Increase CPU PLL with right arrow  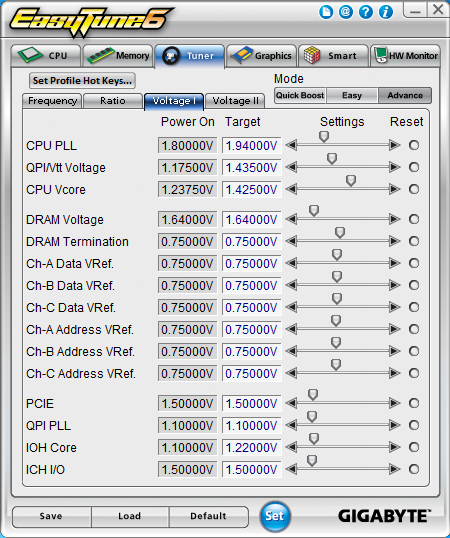pyautogui.click(x=394, y=145)
